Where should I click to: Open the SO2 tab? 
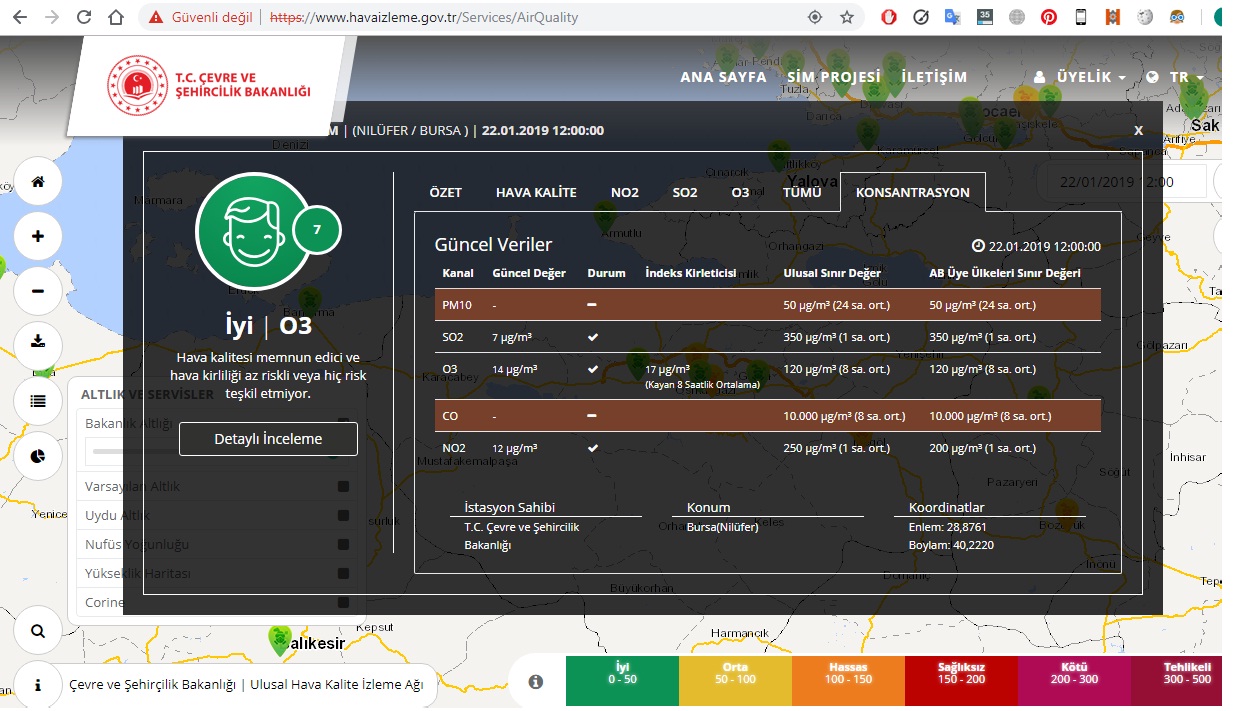coord(685,192)
